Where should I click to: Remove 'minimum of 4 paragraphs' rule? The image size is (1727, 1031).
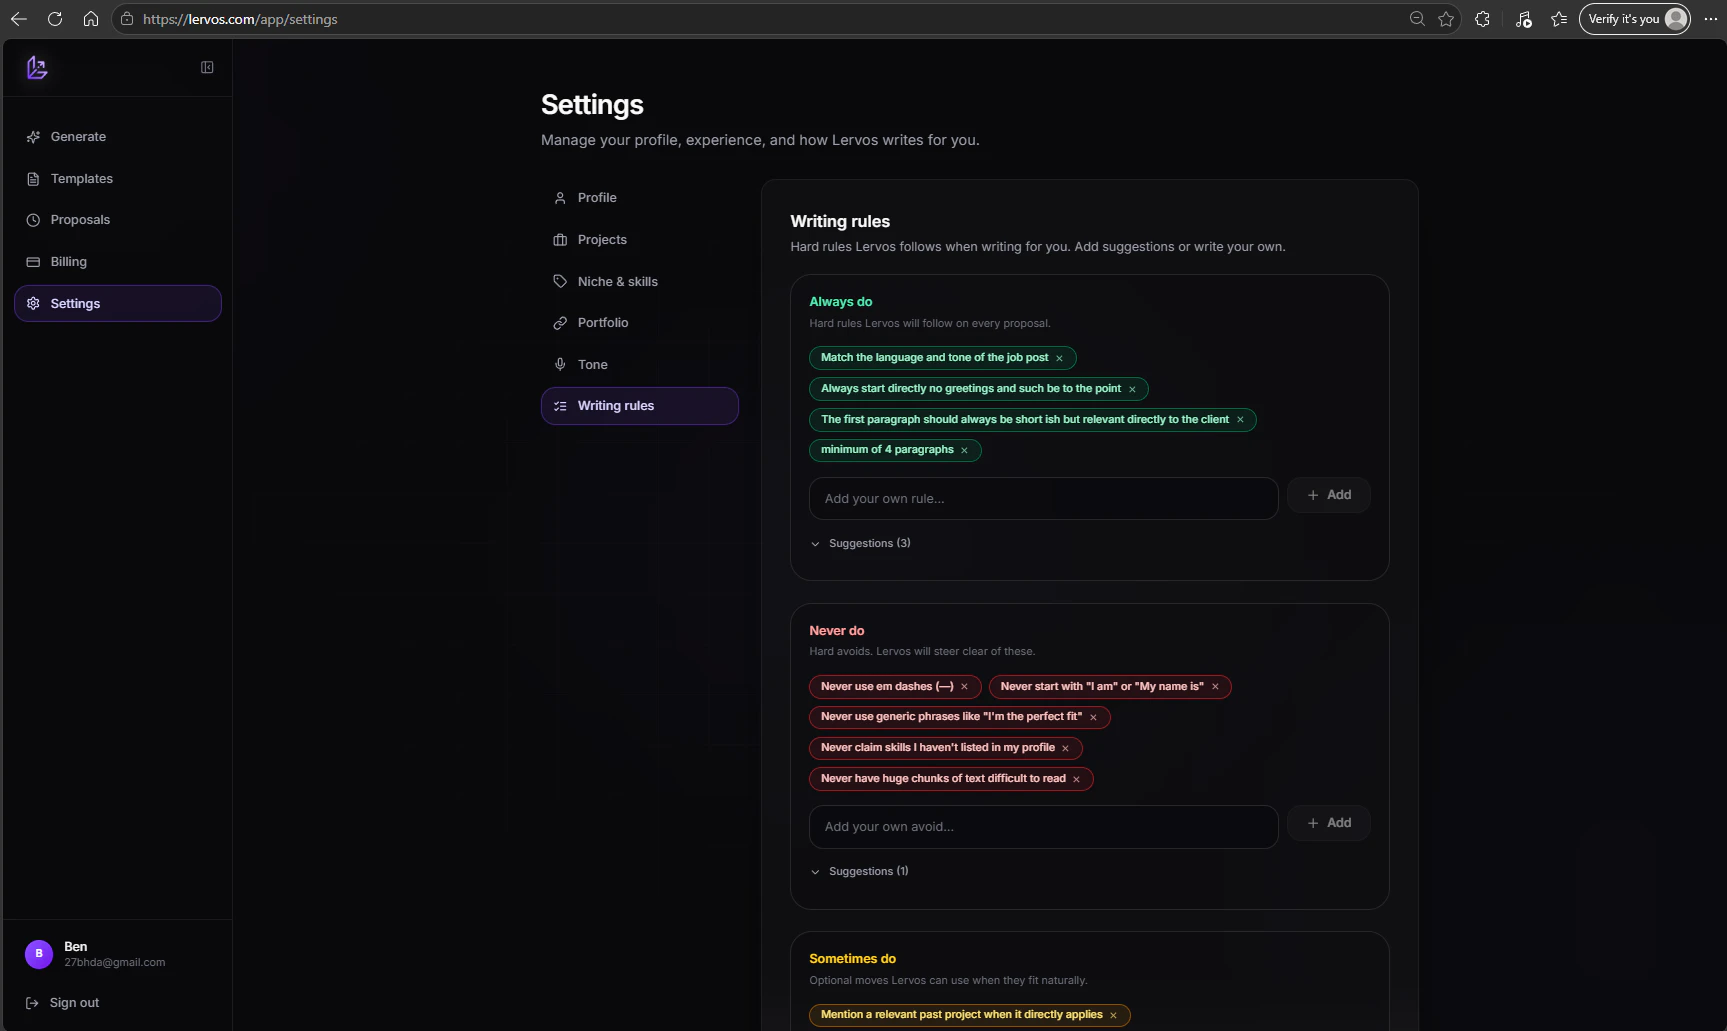tap(964, 451)
